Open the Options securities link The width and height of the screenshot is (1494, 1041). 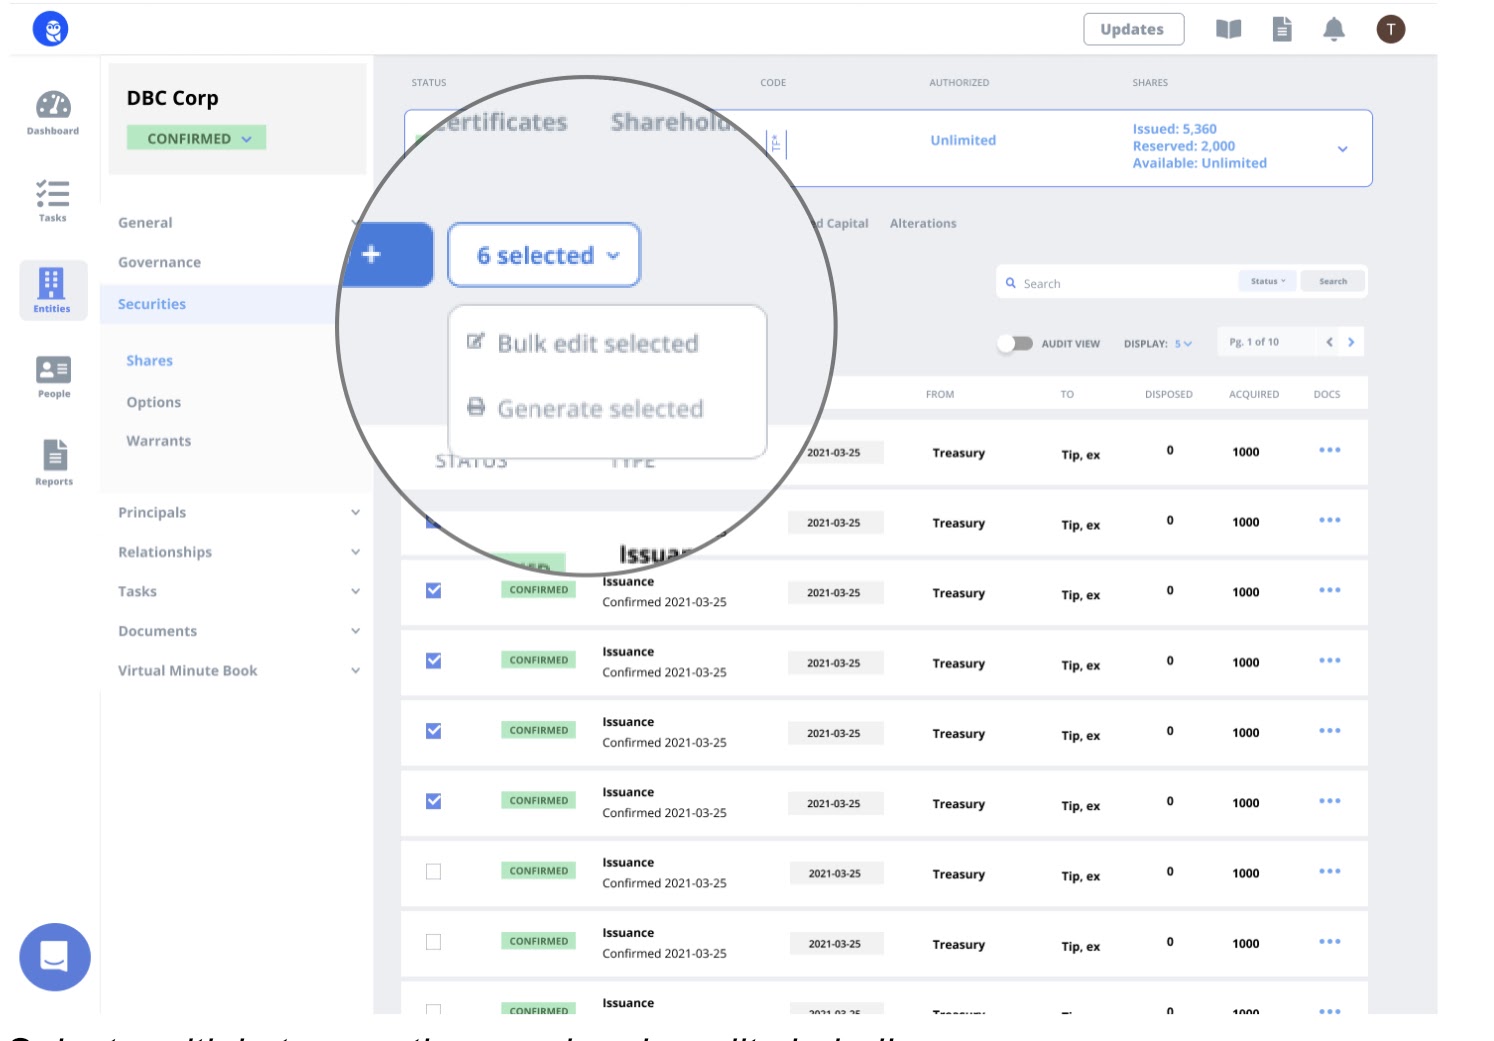coord(153,402)
